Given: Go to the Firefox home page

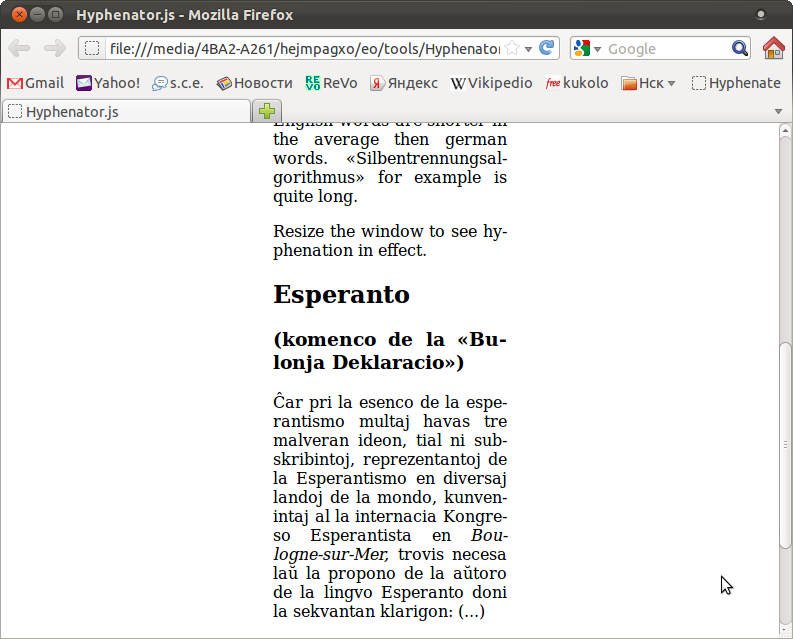Looking at the screenshot, I should tap(773, 48).
